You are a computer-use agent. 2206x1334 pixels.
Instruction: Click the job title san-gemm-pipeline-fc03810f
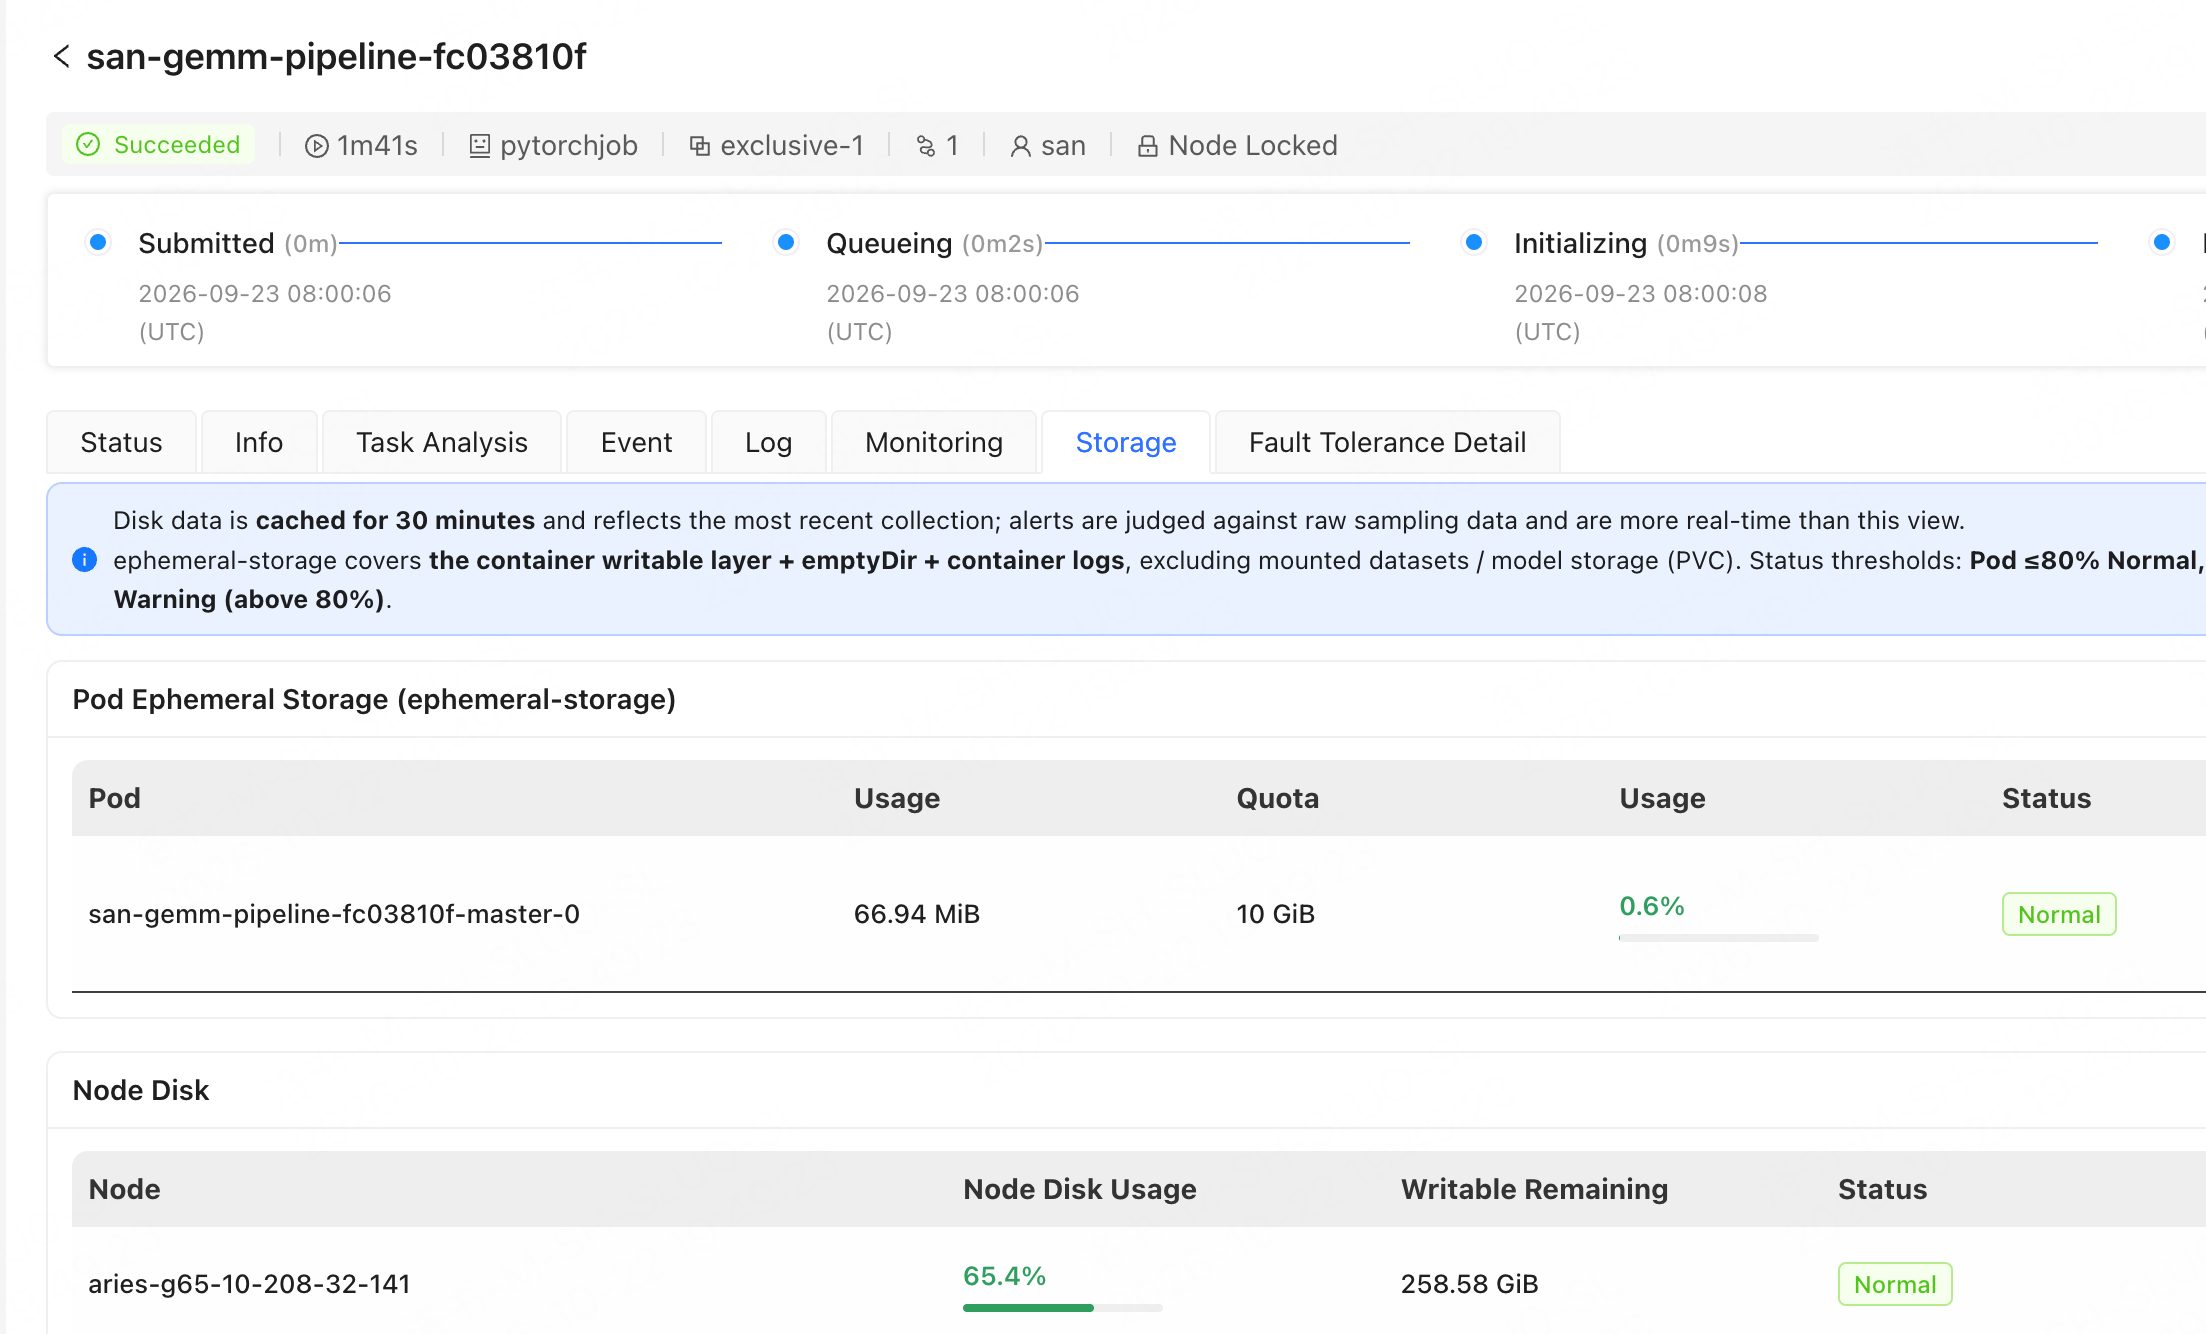[x=336, y=57]
